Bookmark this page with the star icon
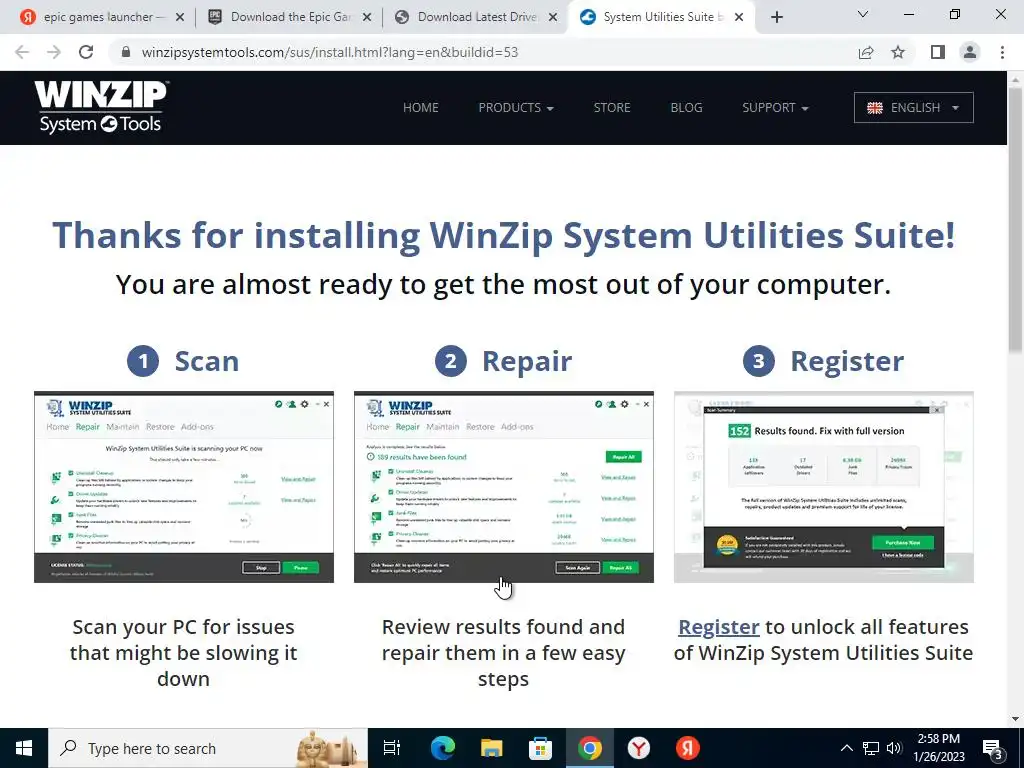 click(x=898, y=52)
